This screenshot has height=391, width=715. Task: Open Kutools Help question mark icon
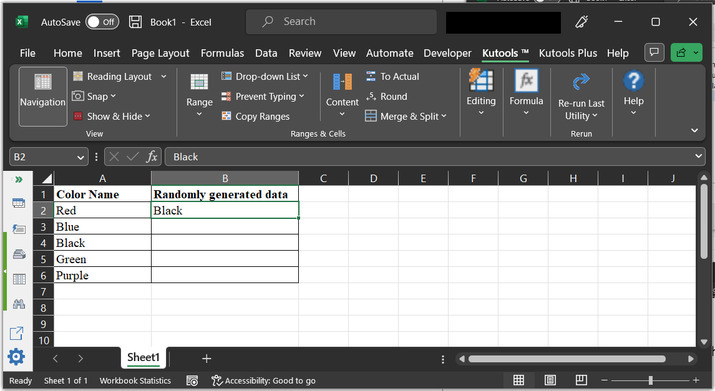pos(633,81)
